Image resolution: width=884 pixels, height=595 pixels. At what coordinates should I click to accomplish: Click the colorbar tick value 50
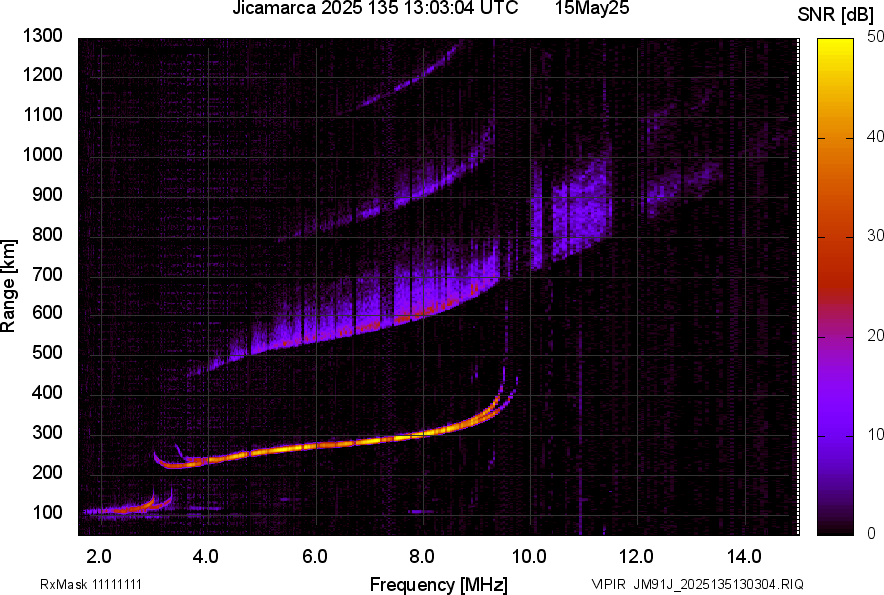[x=875, y=37]
